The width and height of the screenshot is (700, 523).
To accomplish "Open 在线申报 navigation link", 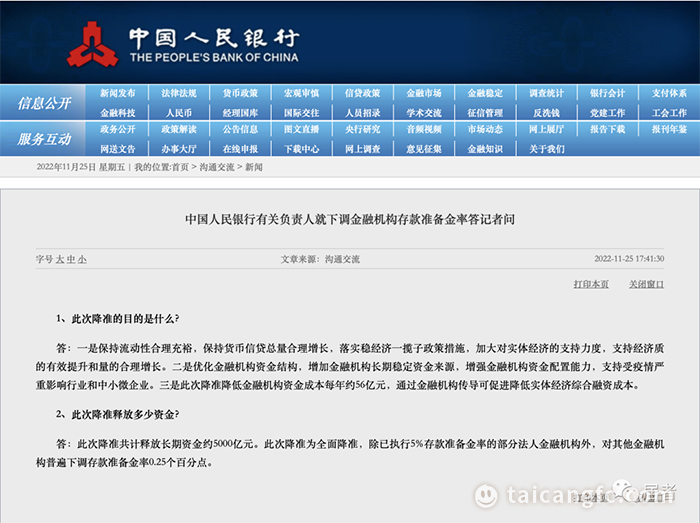I will (240, 149).
